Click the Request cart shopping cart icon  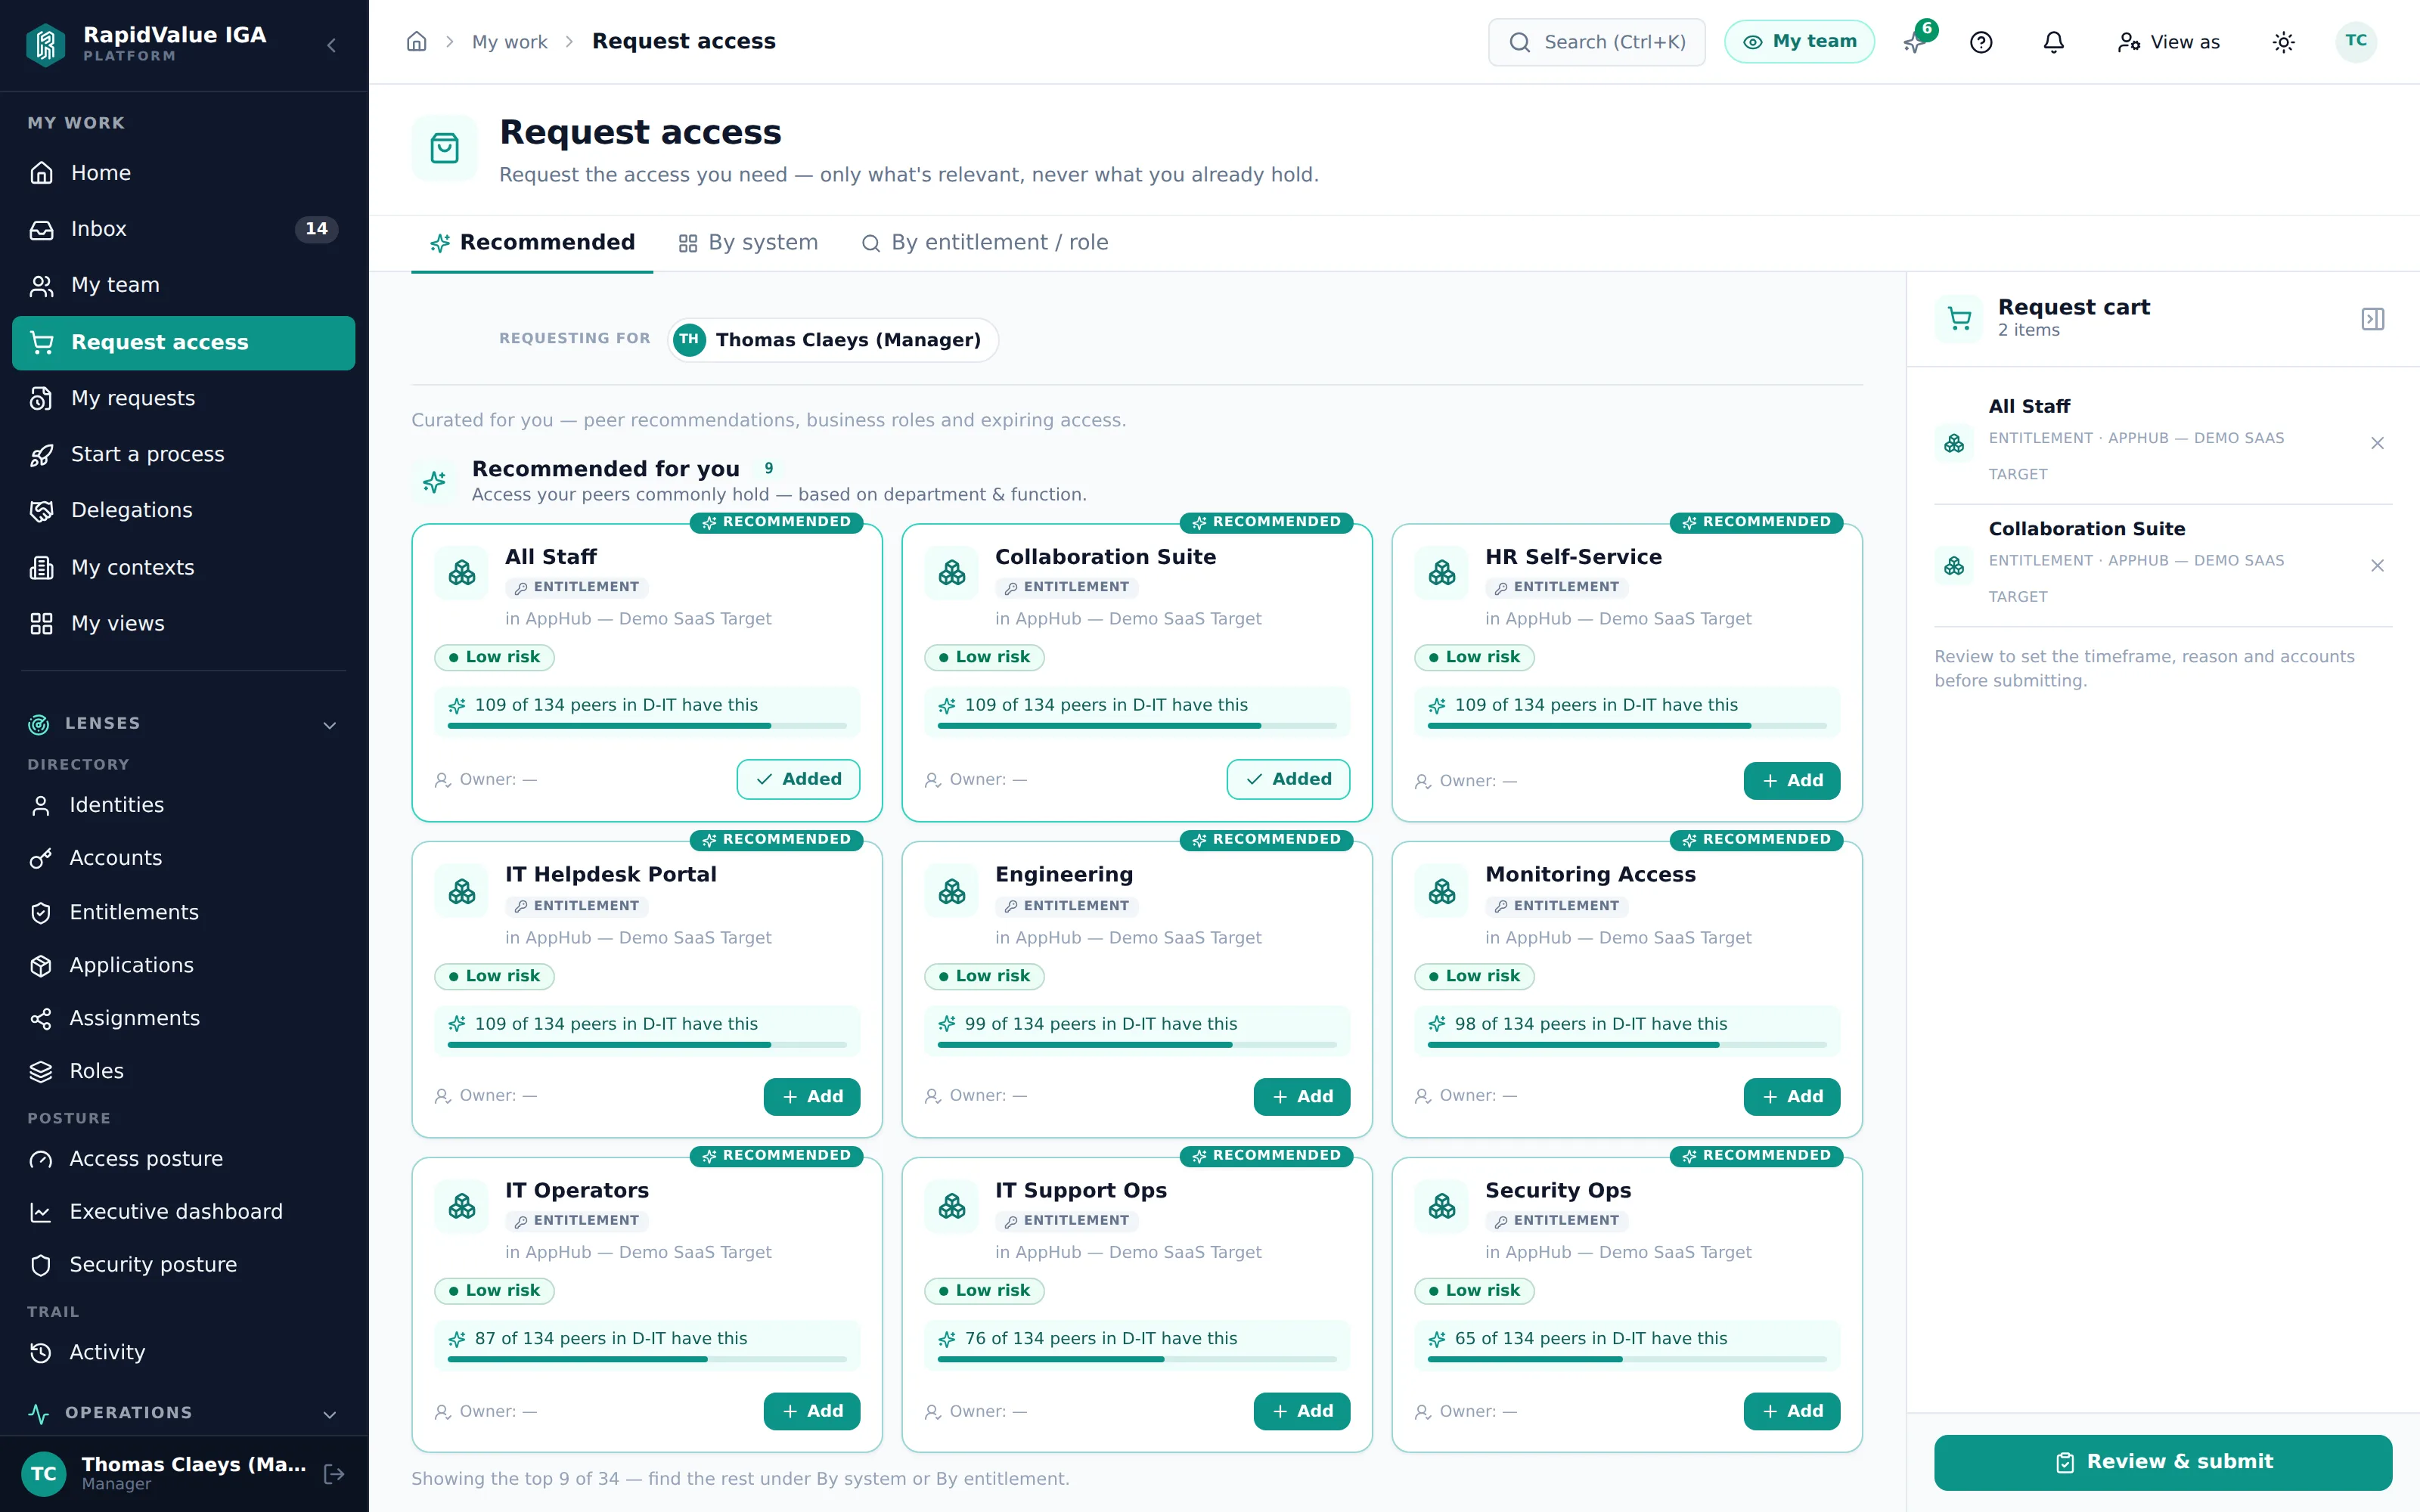pyautogui.click(x=1959, y=319)
